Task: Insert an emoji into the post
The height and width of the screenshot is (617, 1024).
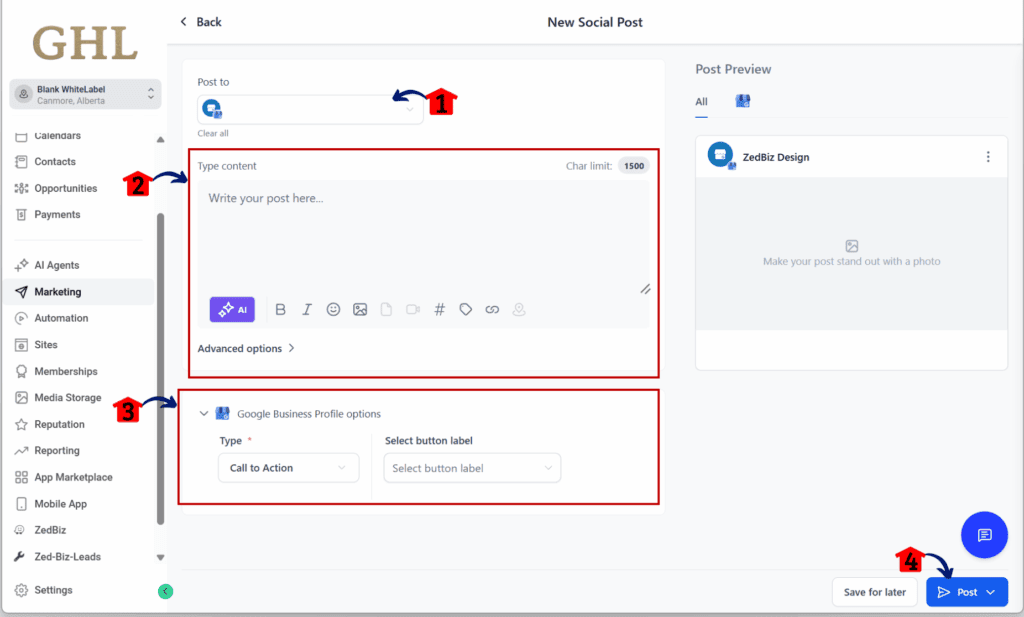Action: click(333, 309)
